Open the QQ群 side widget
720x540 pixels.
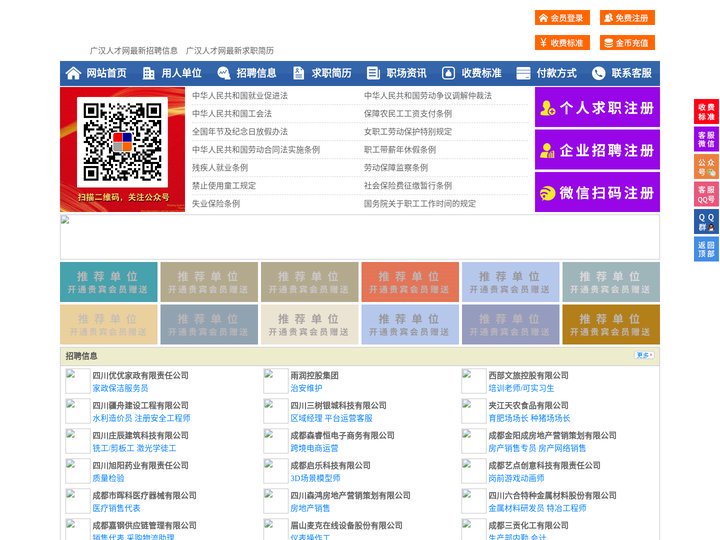pyautogui.click(x=706, y=222)
